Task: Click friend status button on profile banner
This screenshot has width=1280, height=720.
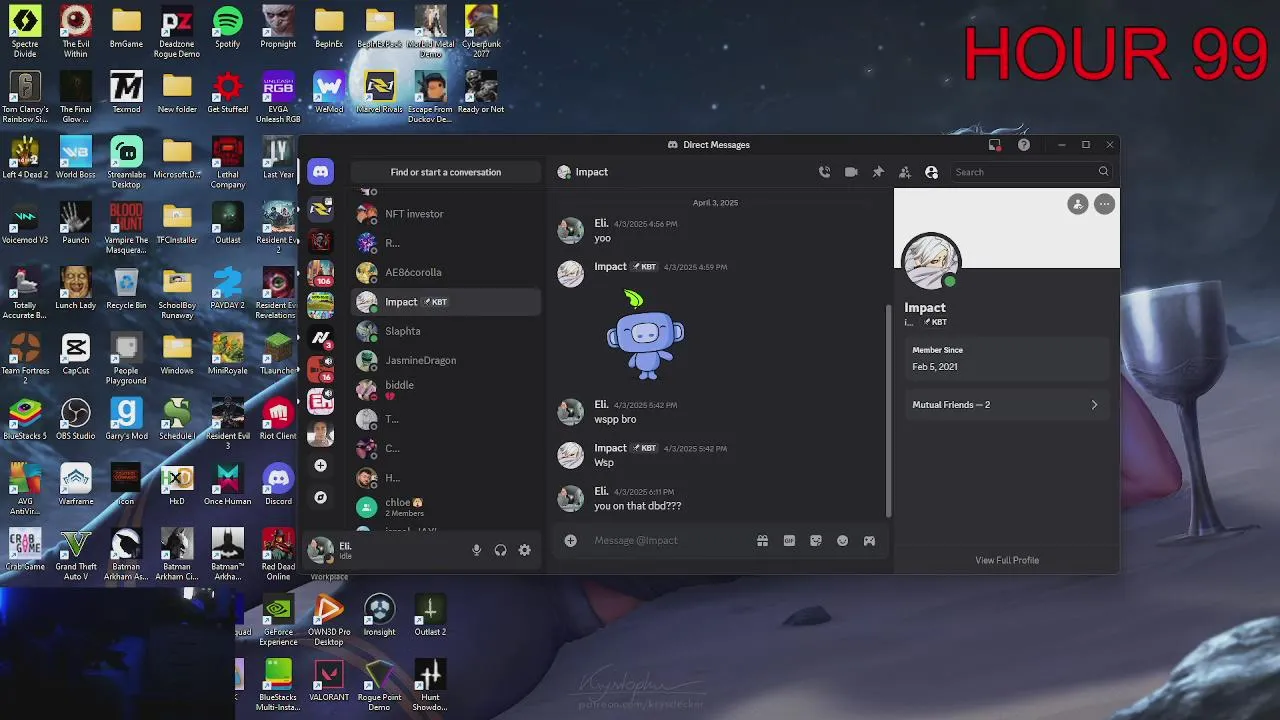Action: [1077, 204]
